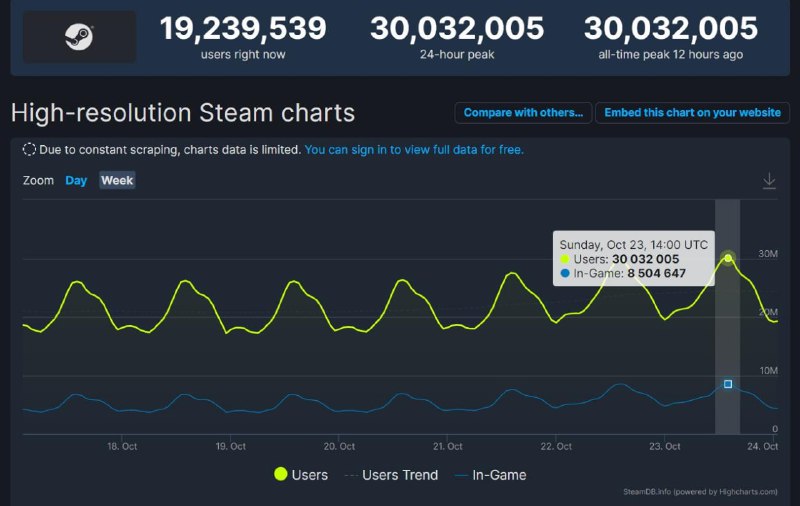Click the 30M y-axis label
The image size is (800, 506).
tap(768, 254)
